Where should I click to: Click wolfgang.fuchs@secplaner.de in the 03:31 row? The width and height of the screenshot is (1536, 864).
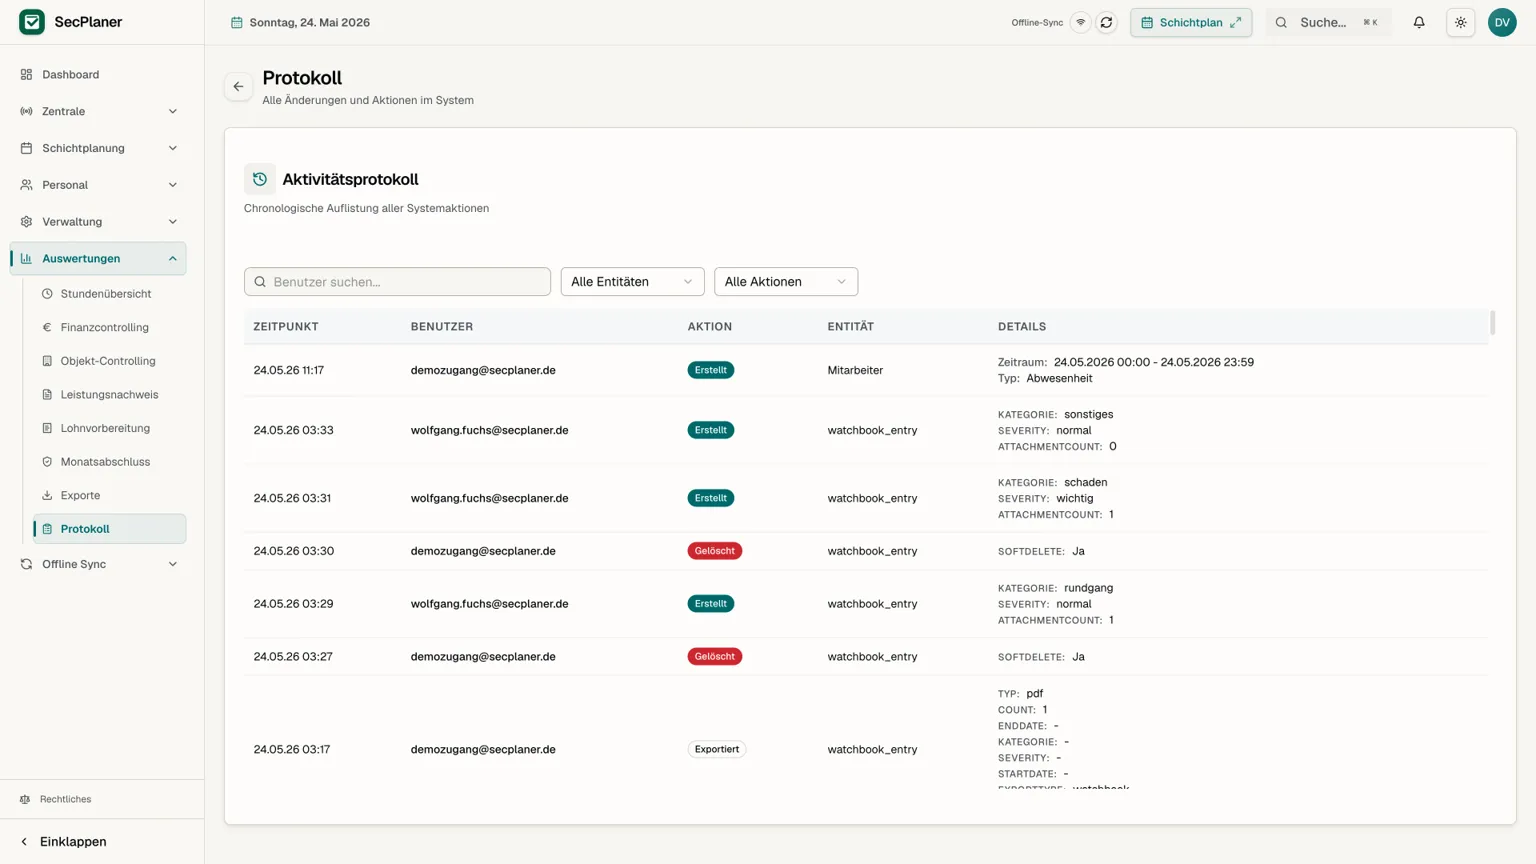click(489, 498)
